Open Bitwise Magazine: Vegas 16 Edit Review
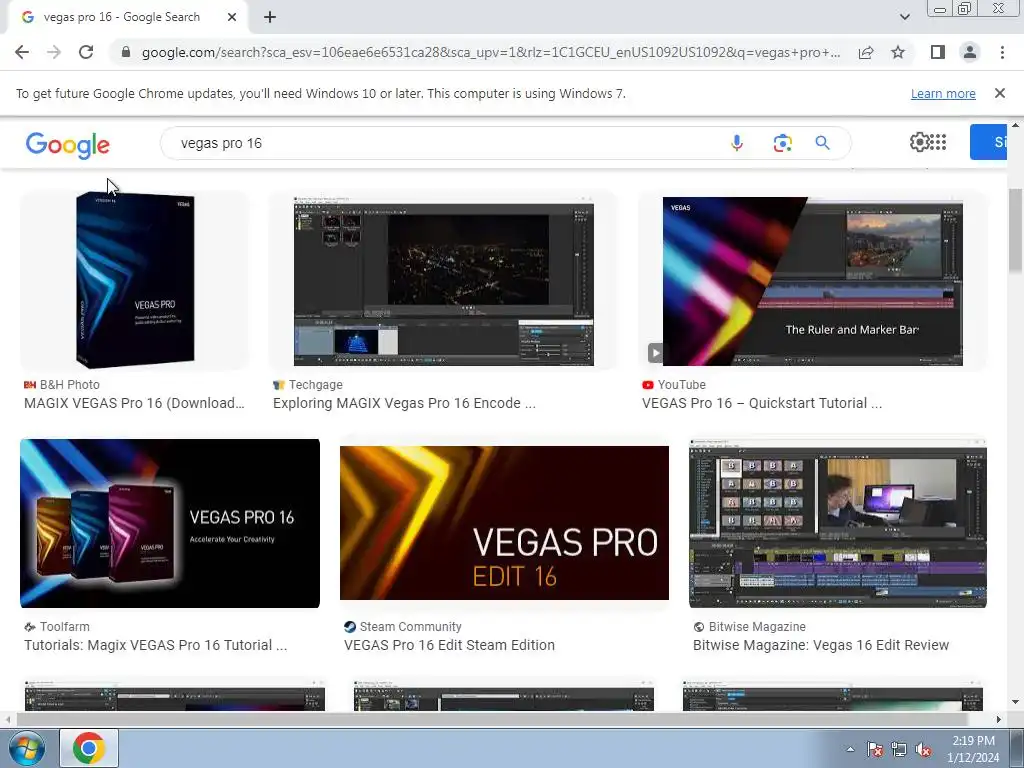 pyautogui.click(x=821, y=645)
